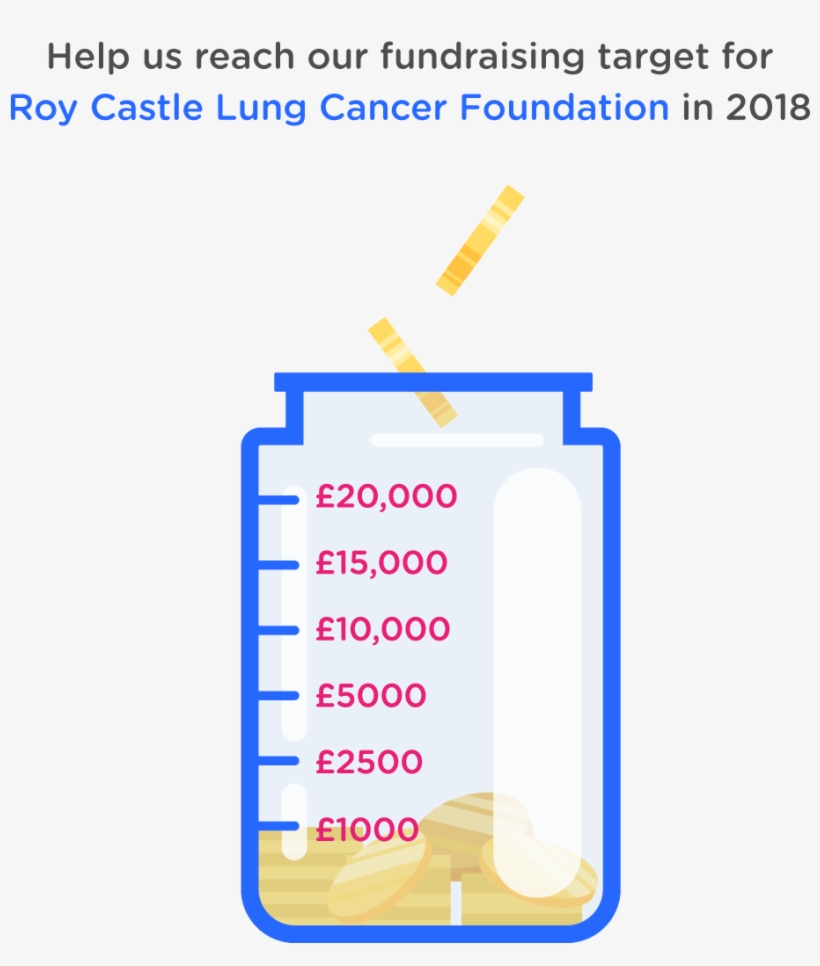Click the £1000 target label

(366, 828)
